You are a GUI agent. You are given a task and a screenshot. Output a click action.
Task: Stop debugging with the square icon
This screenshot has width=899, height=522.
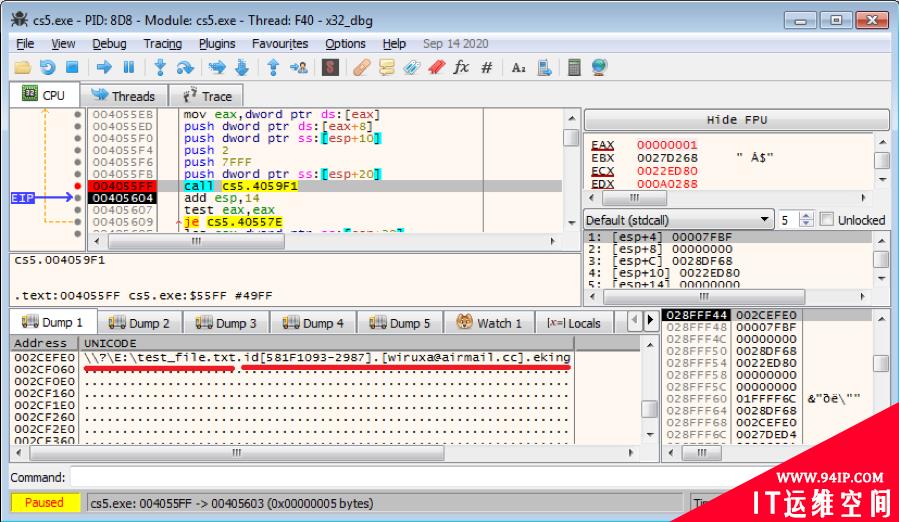[x=72, y=68]
